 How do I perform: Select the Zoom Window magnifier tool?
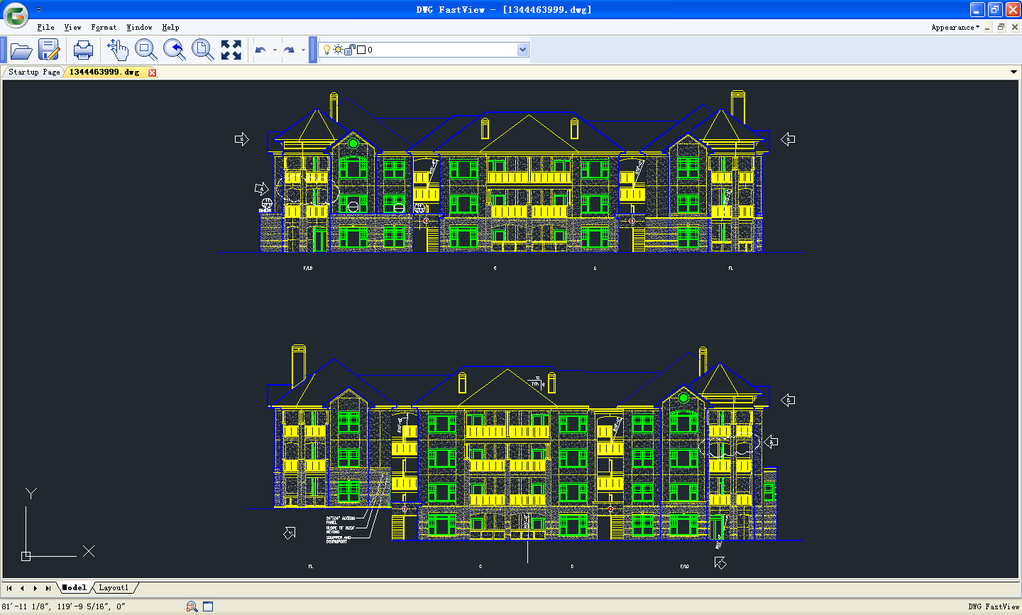145,50
